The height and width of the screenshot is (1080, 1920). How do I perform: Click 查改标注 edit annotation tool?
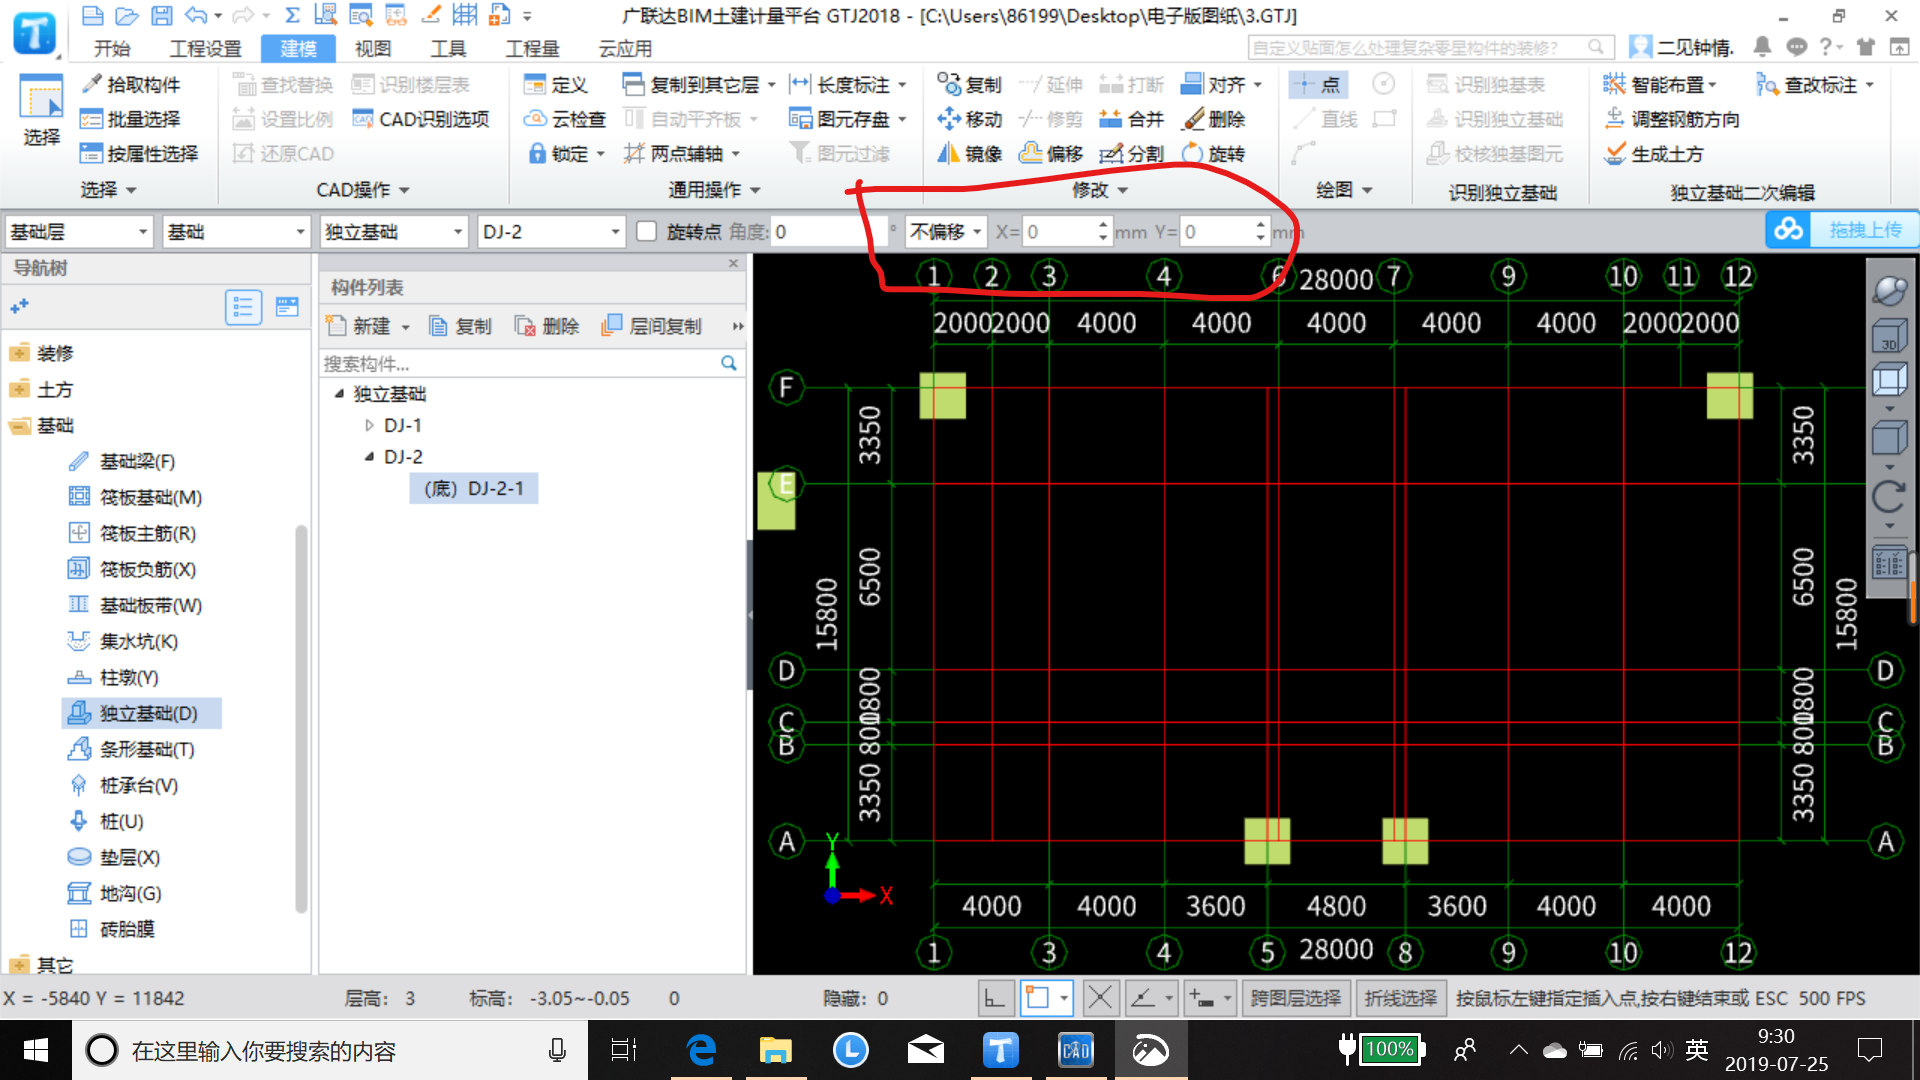[x=1815, y=85]
